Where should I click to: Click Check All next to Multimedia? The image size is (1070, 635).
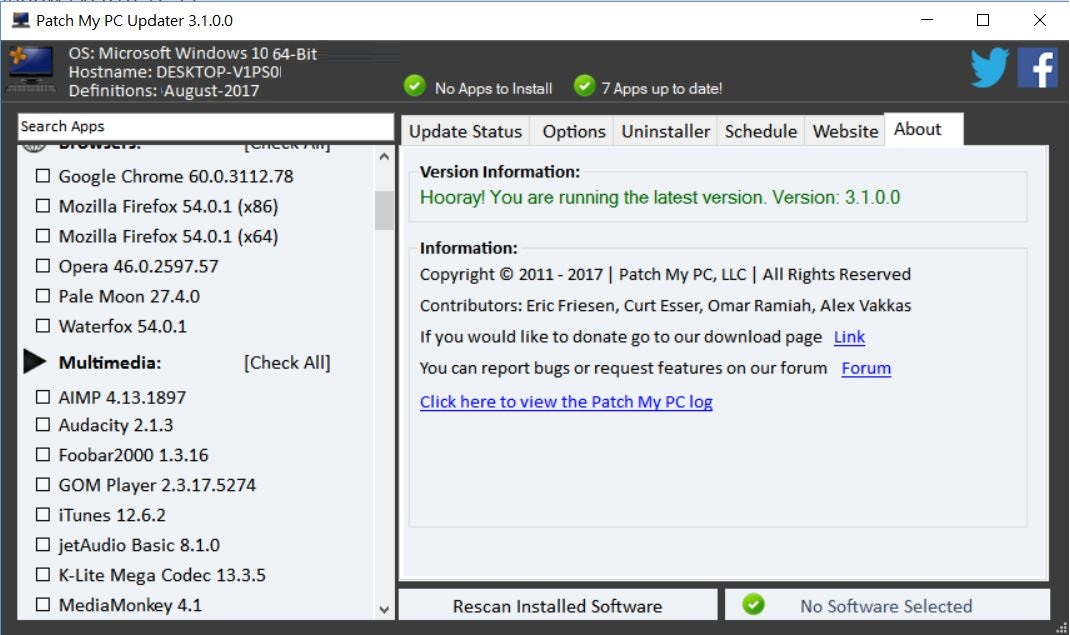[x=287, y=362]
